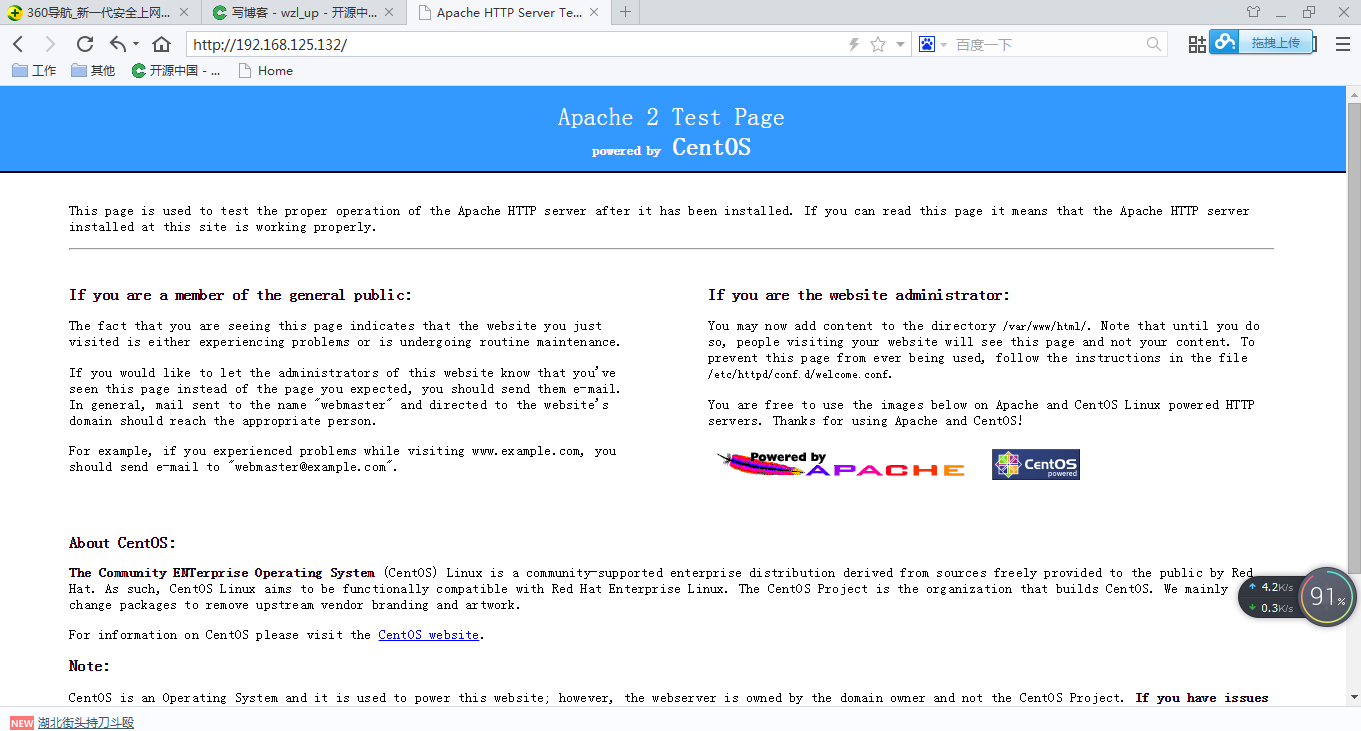Screen dimensions: 1361x731
Task: Reload the Apache test page
Action: coord(84,43)
